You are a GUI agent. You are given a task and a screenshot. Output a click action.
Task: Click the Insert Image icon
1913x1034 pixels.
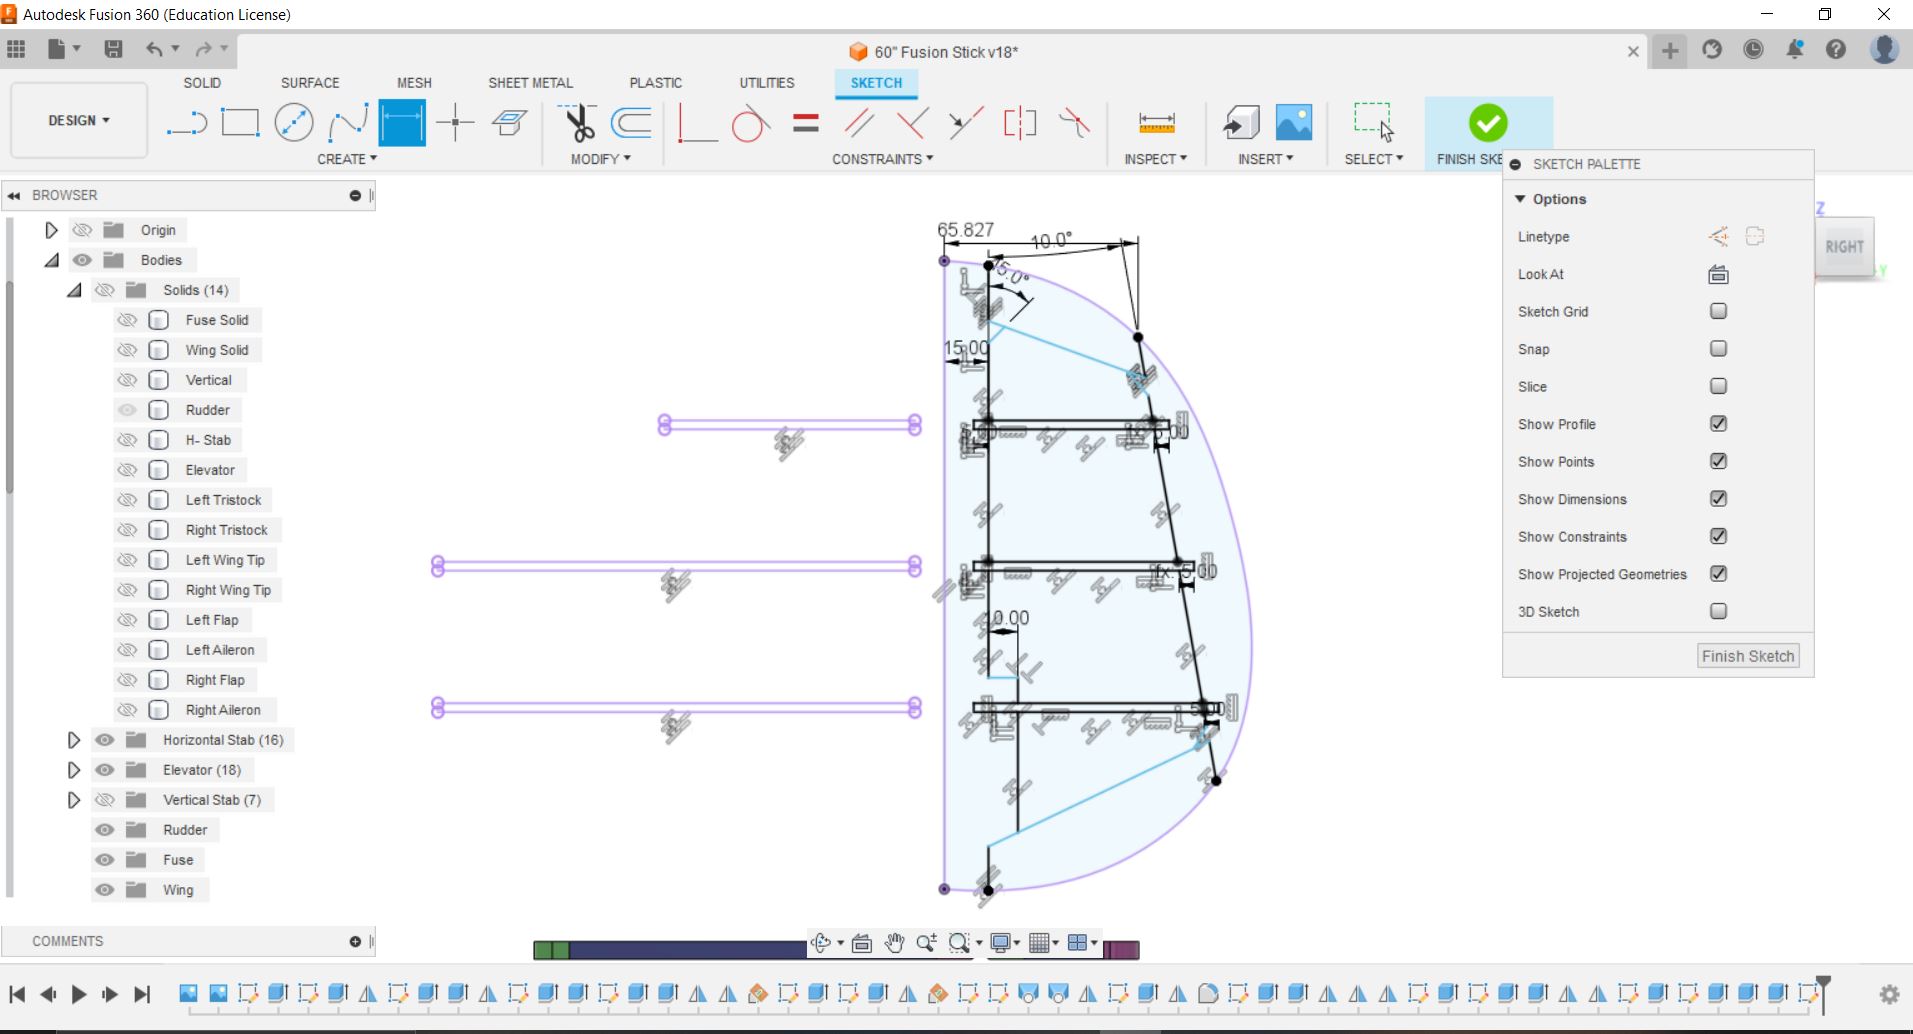click(x=1293, y=123)
